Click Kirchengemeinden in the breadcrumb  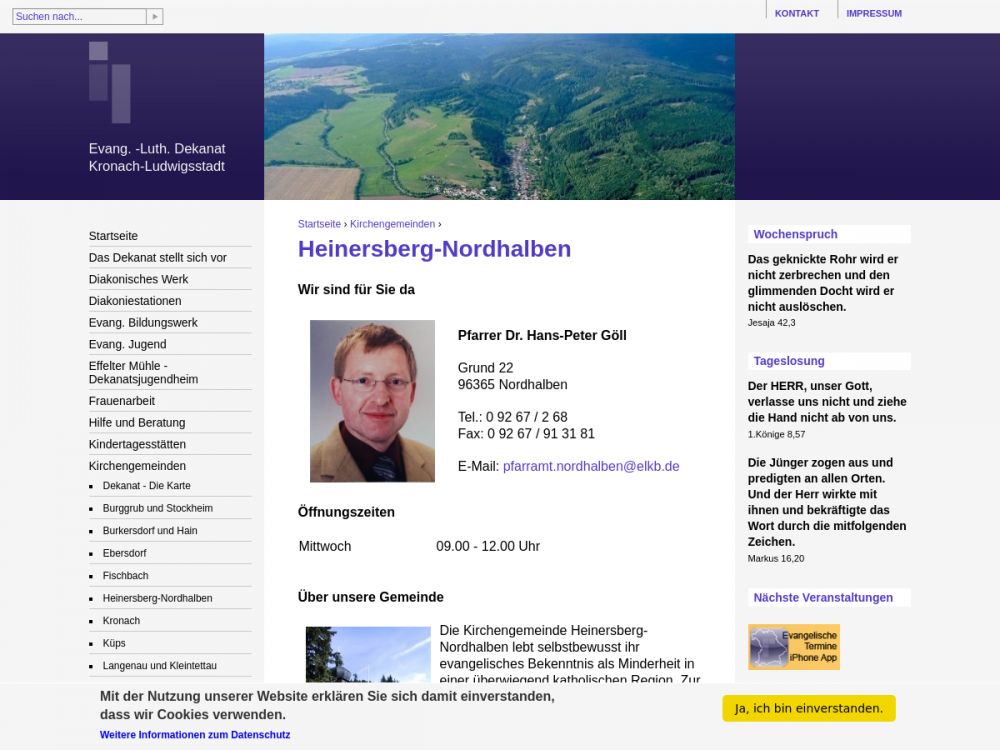pyautogui.click(x=392, y=224)
